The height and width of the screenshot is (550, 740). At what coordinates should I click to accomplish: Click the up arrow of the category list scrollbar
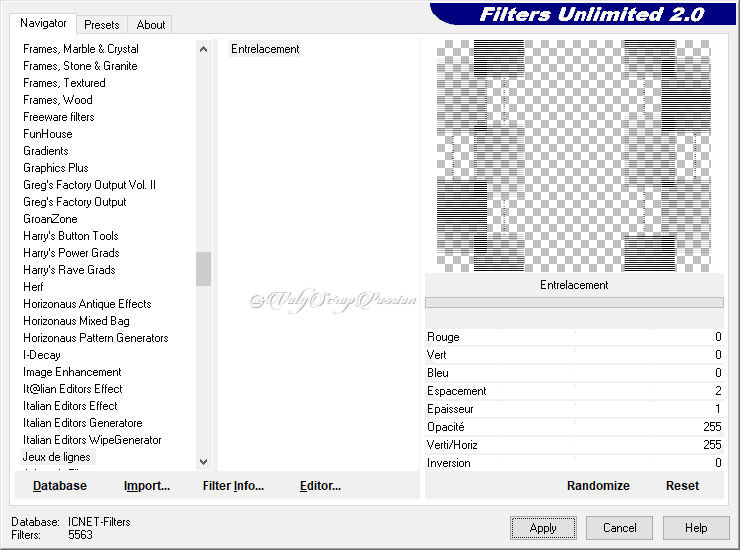click(x=203, y=49)
